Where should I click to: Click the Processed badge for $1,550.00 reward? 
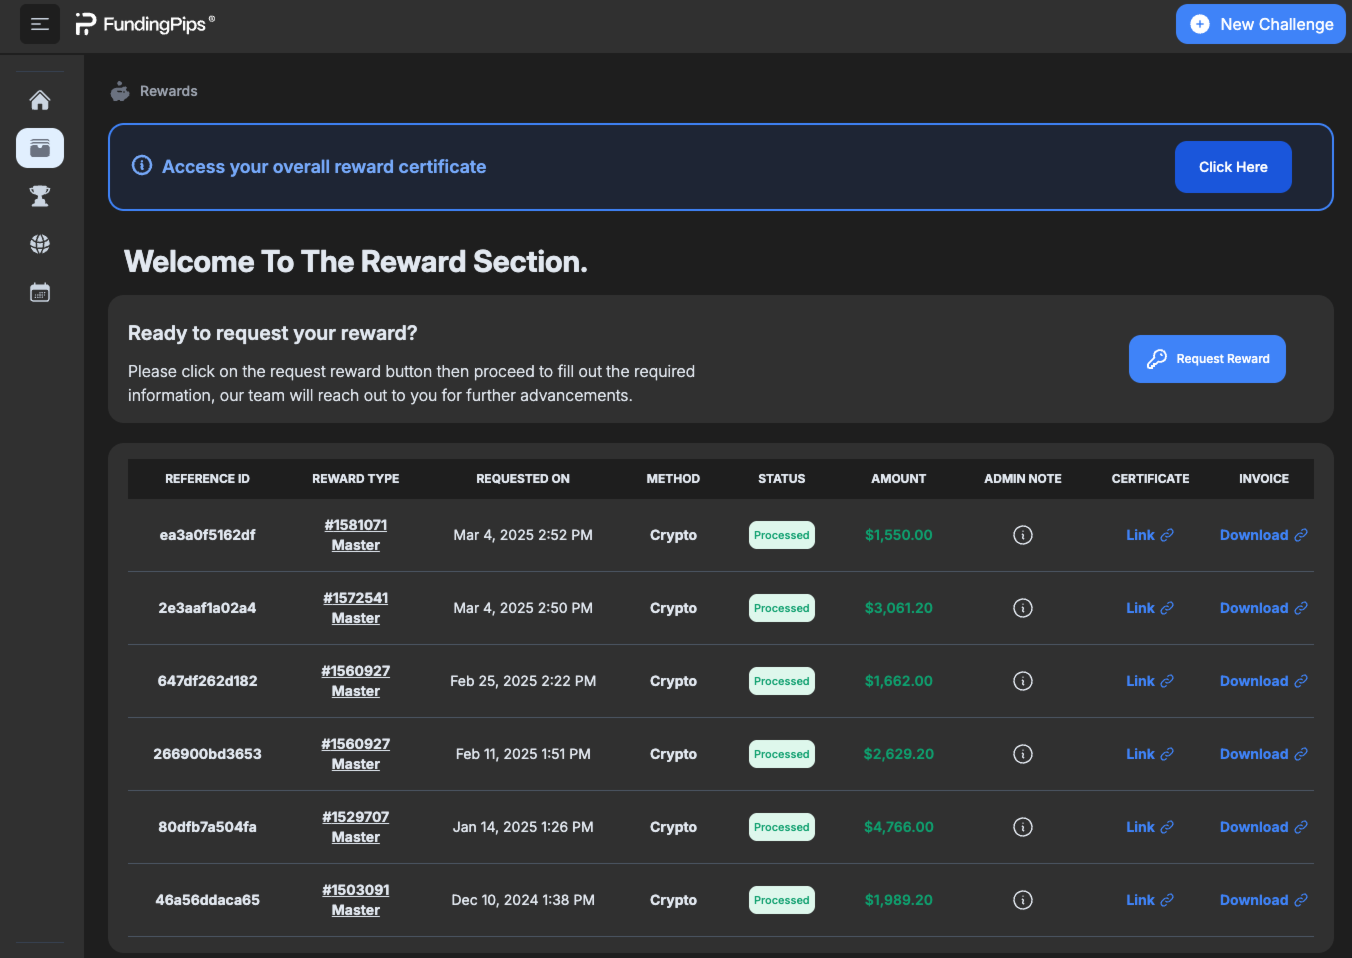tap(782, 535)
